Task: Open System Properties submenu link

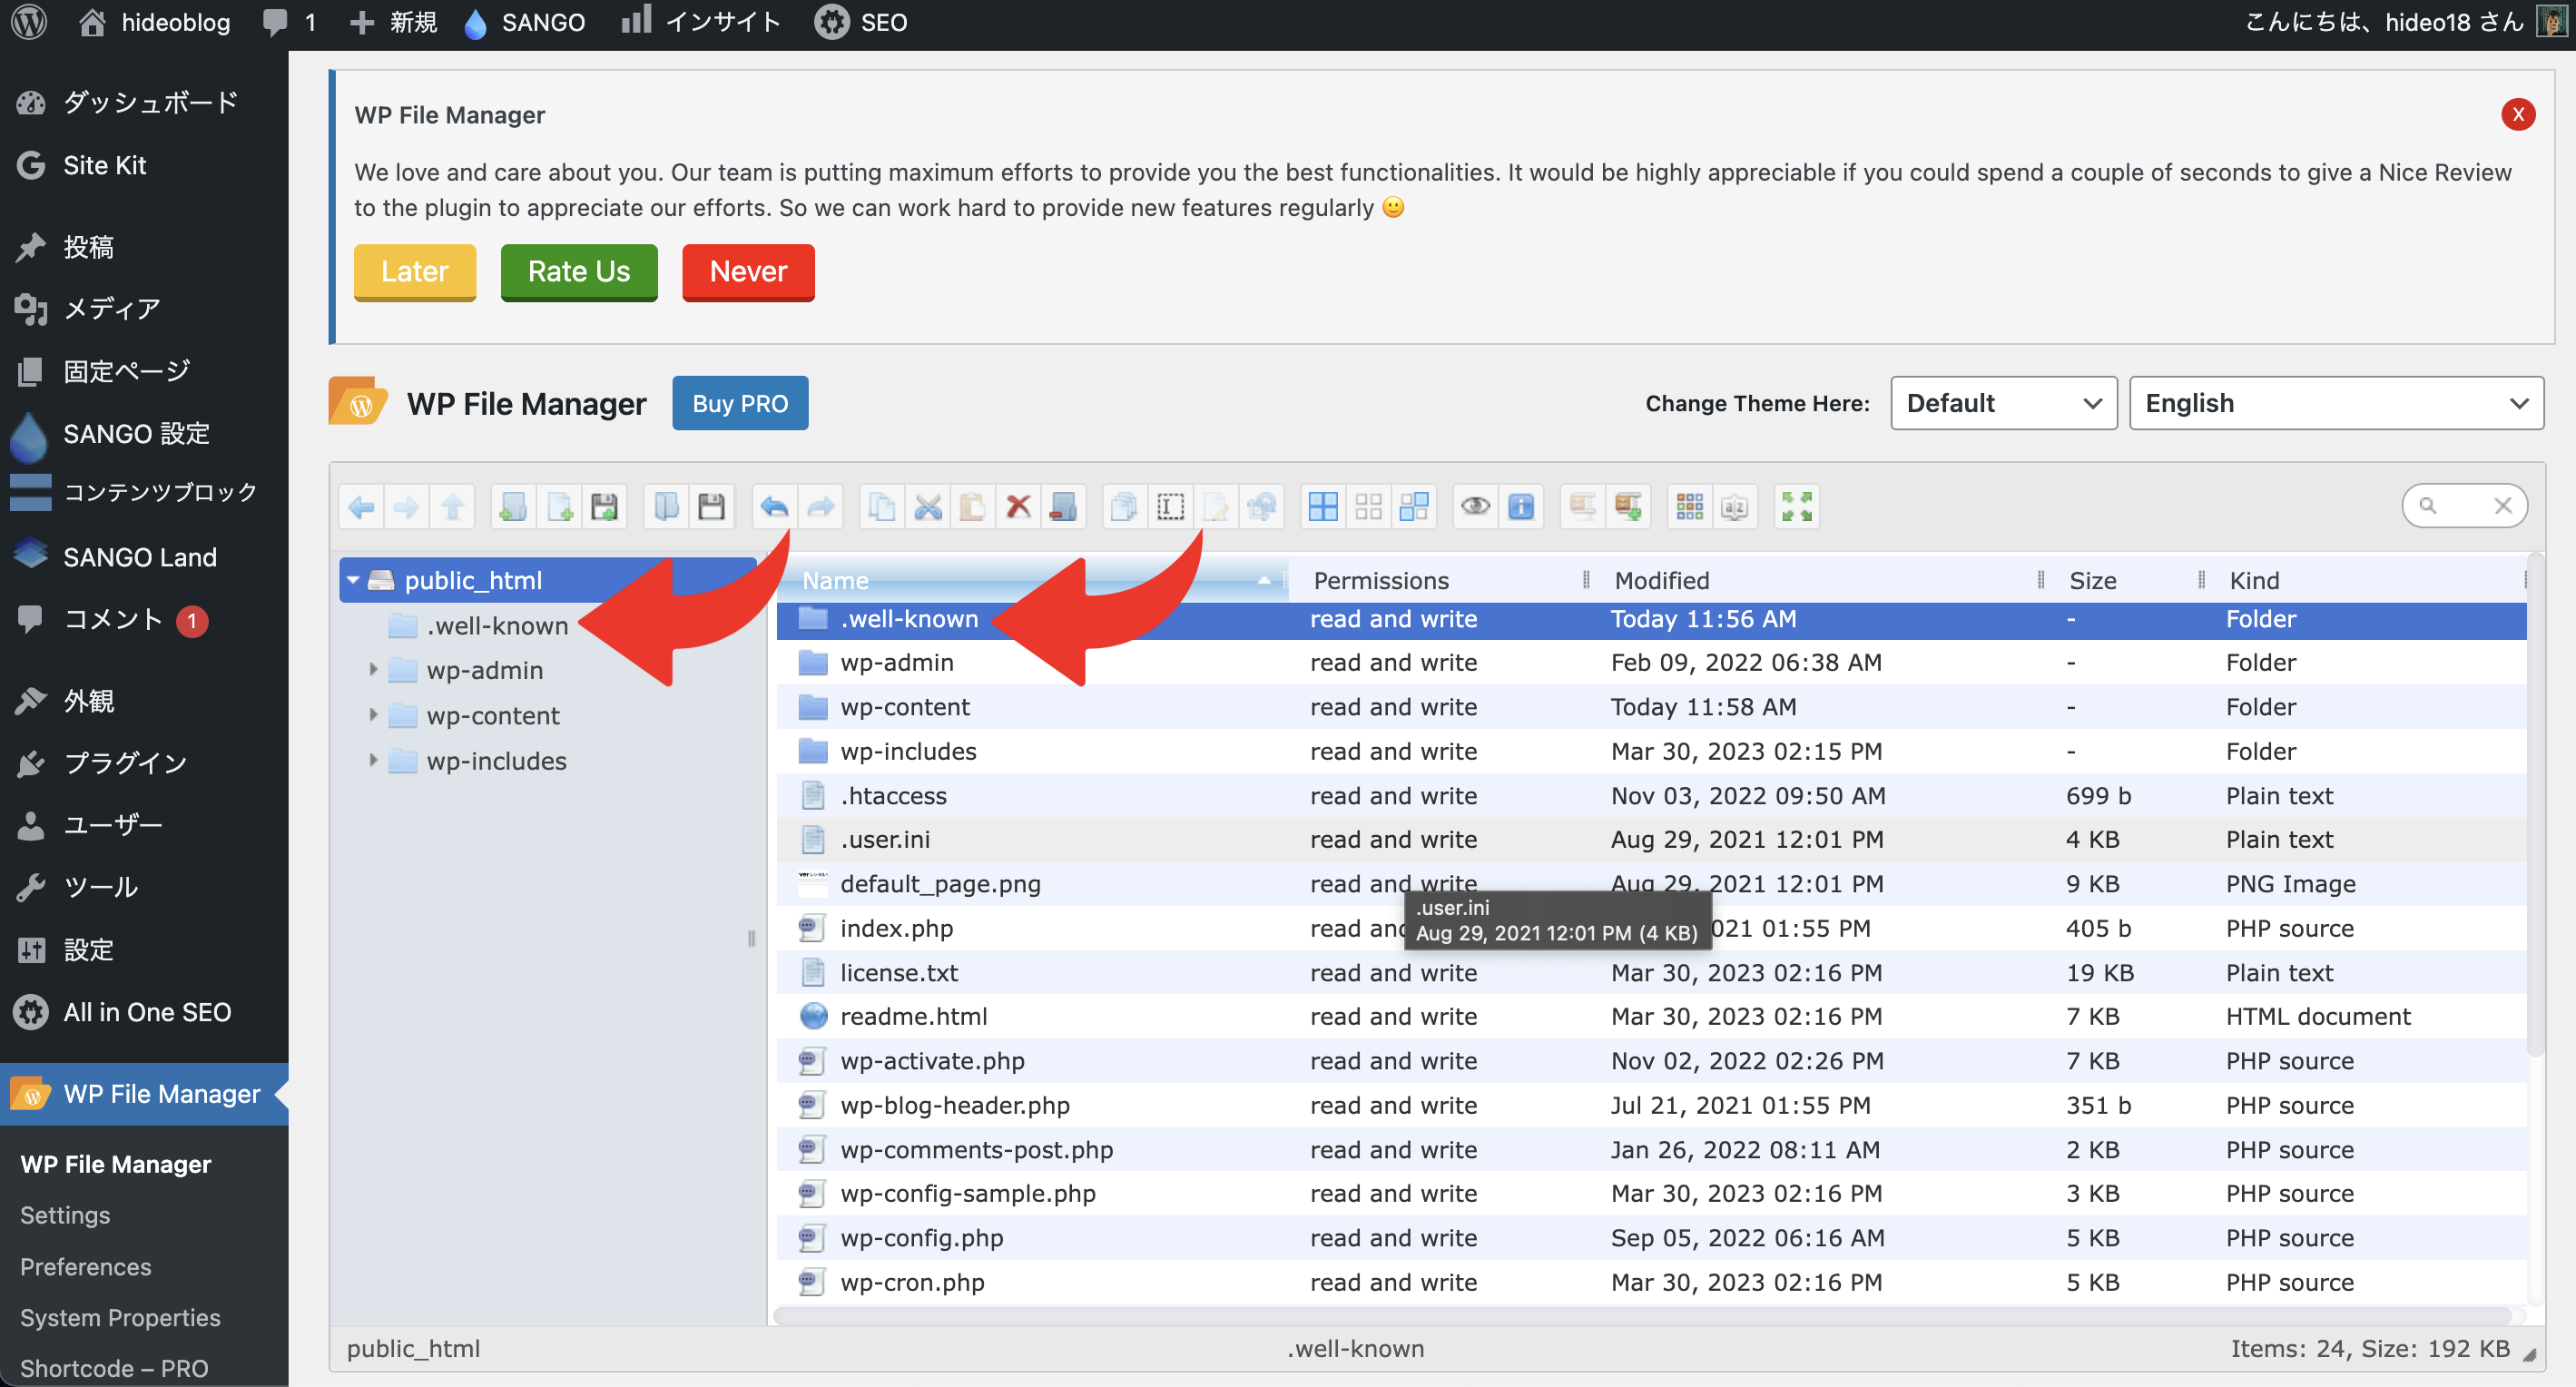Action: pos(120,1317)
